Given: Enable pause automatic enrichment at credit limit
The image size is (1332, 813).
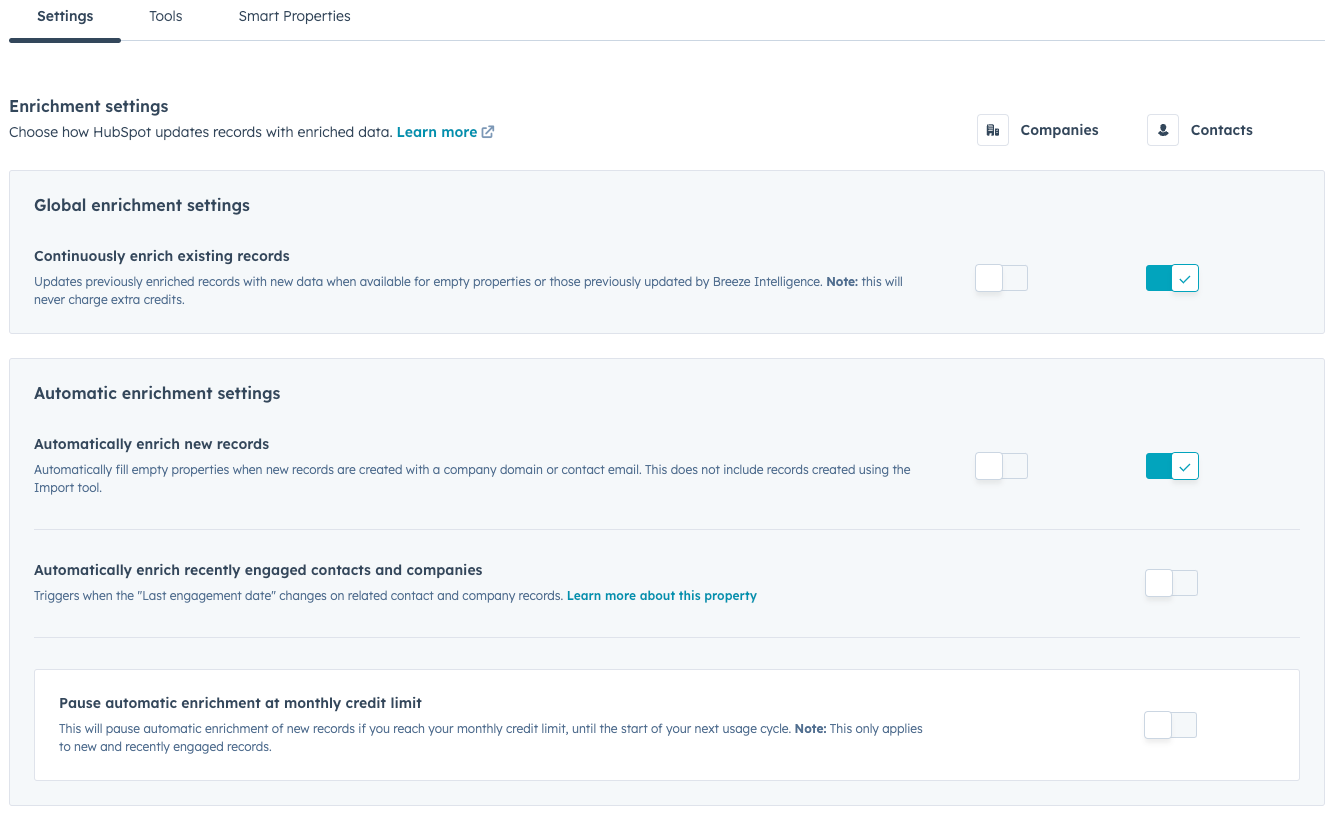Looking at the screenshot, I should click(x=1171, y=725).
